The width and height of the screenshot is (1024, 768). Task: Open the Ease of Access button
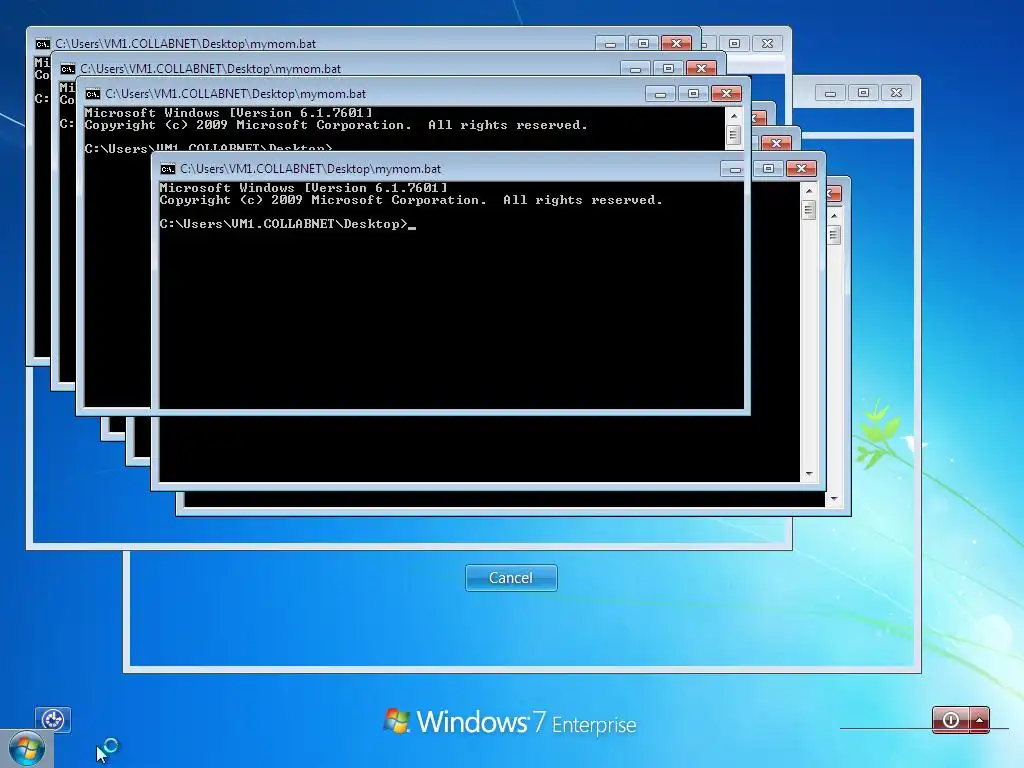53,720
